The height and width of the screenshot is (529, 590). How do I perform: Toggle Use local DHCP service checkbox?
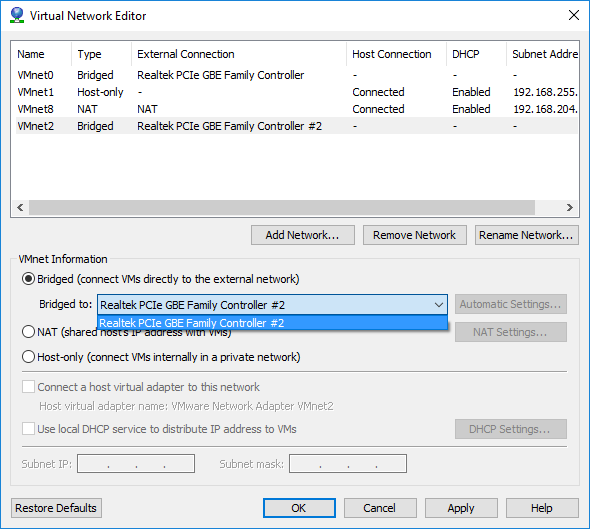(x=29, y=429)
